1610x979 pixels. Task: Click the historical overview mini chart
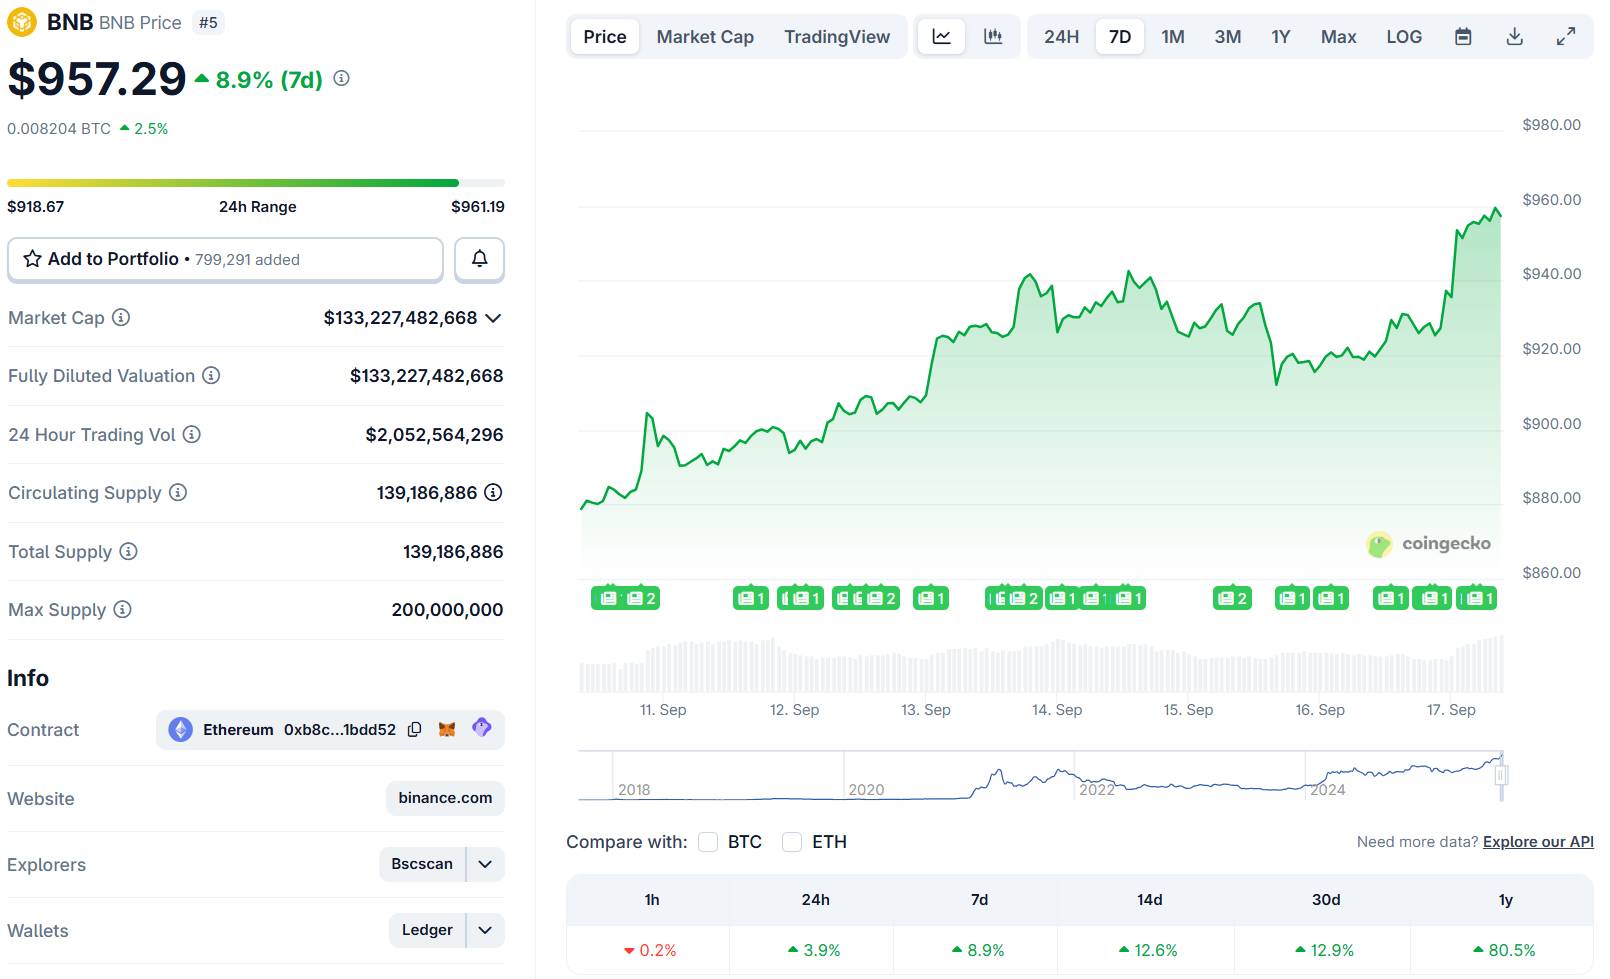(1040, 776)
